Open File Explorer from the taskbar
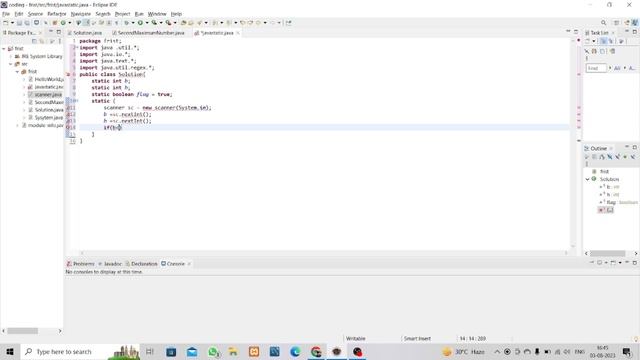Viewport: 640px width, 360px height. coord(233,352)
